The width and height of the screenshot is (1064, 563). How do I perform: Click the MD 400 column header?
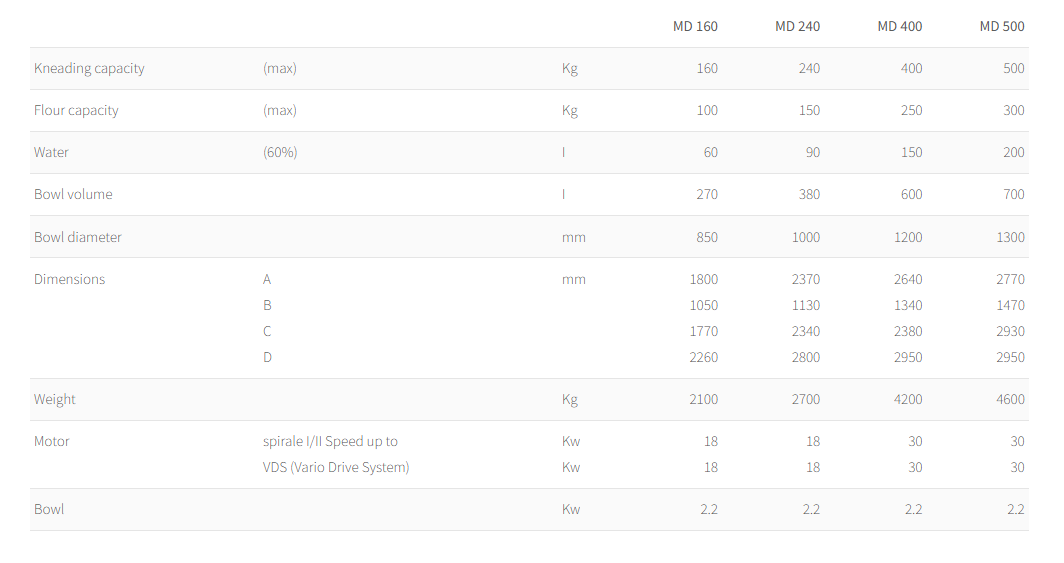(899, 26)
